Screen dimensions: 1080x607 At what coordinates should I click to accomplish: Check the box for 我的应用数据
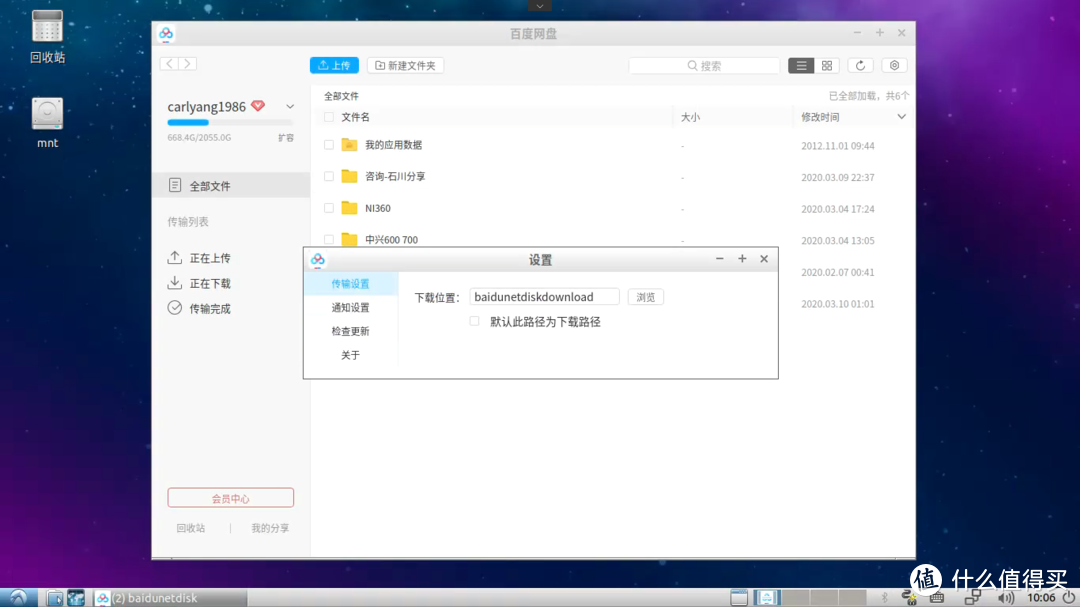[x=329, y=145]
